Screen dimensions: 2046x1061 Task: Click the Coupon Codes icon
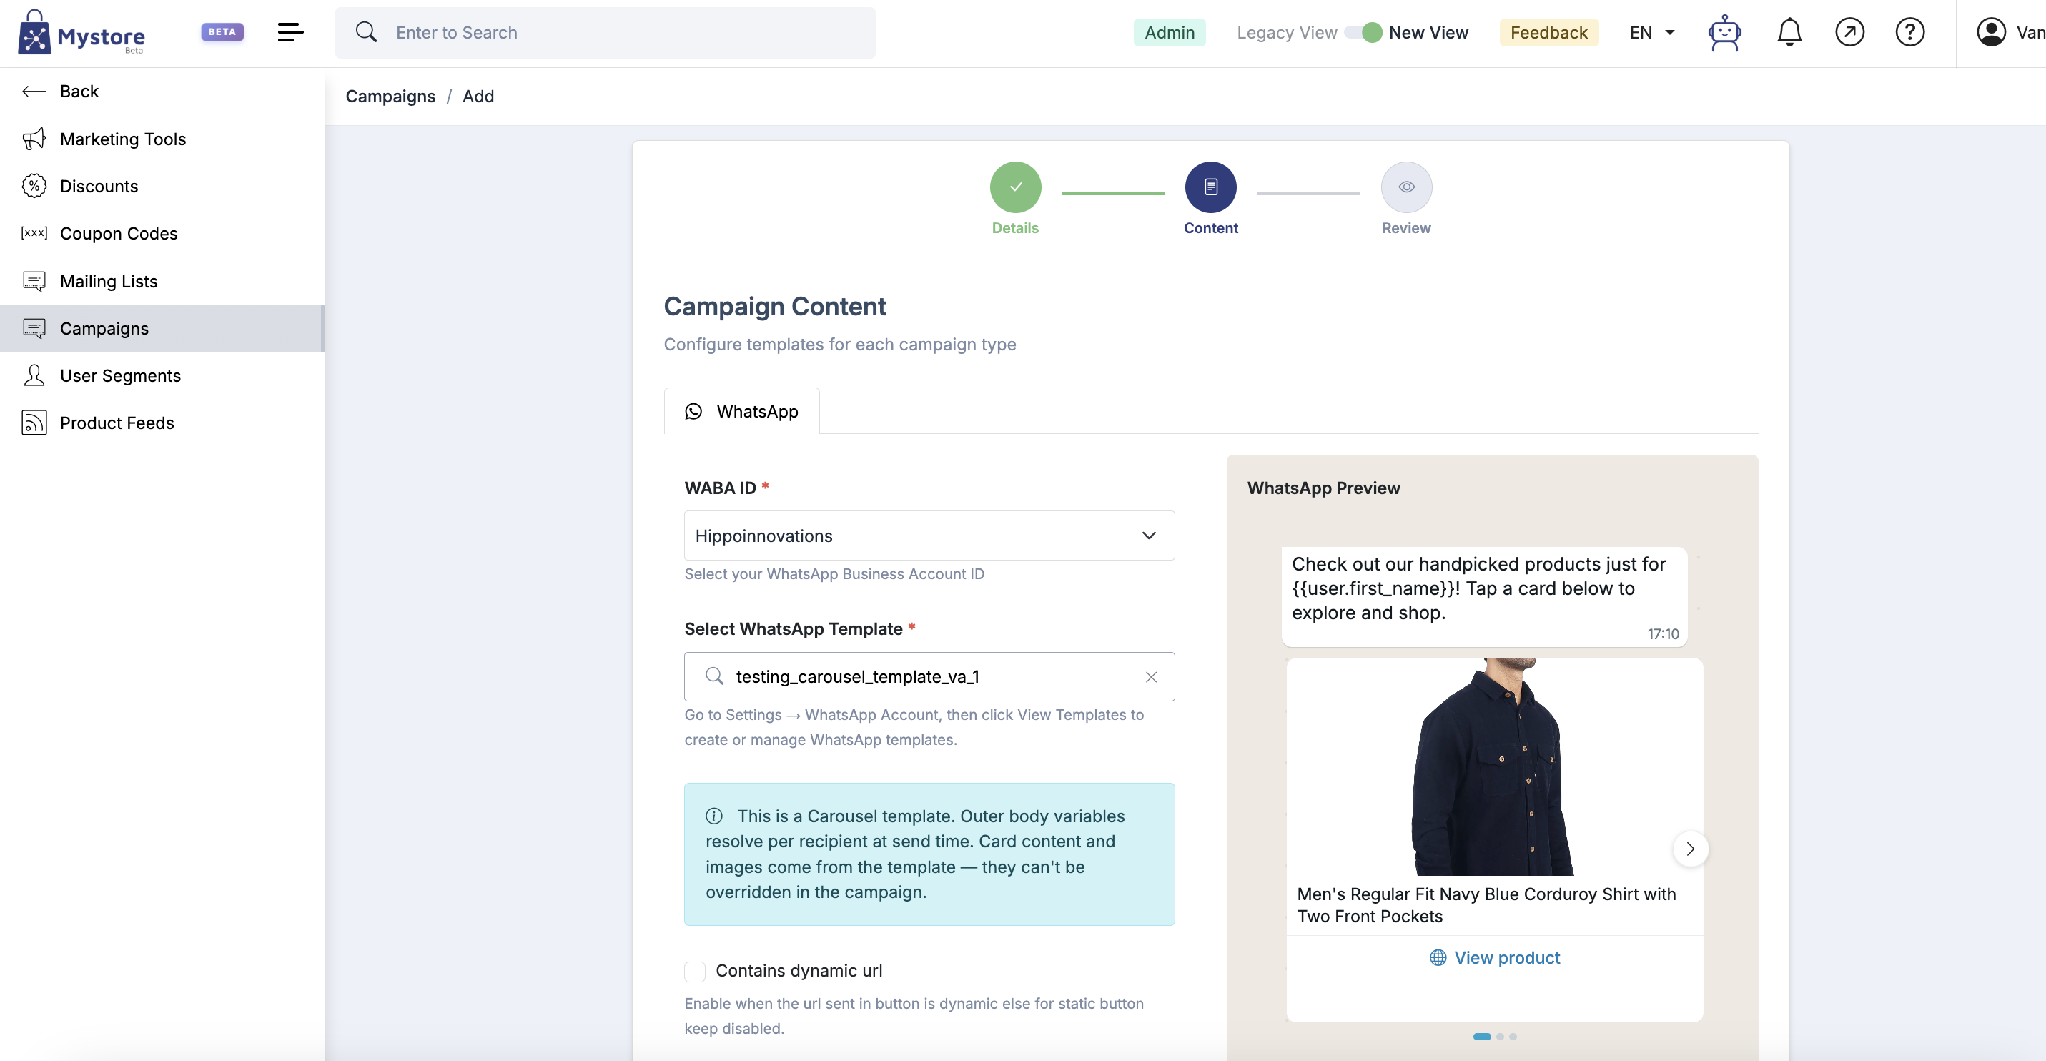[34, 233]
